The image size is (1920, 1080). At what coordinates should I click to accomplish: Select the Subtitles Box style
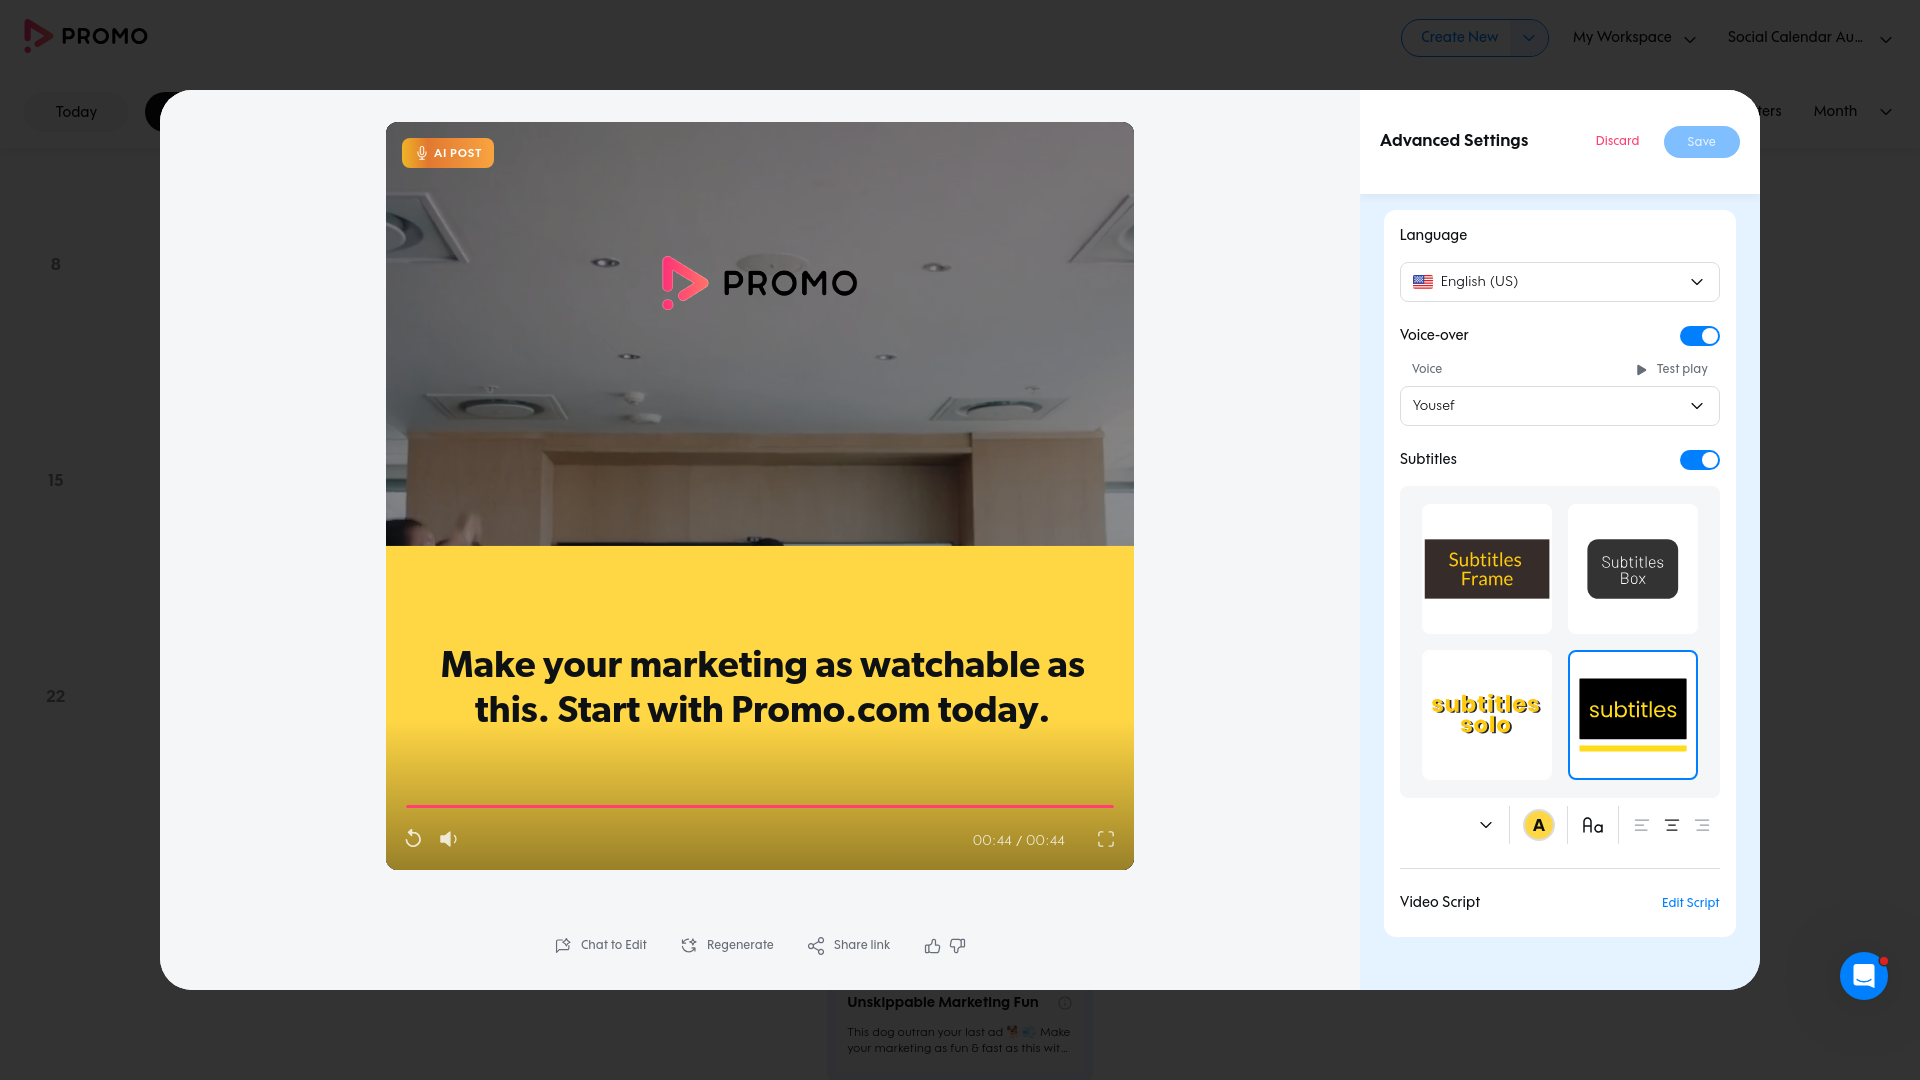[x=1633, y=569]
